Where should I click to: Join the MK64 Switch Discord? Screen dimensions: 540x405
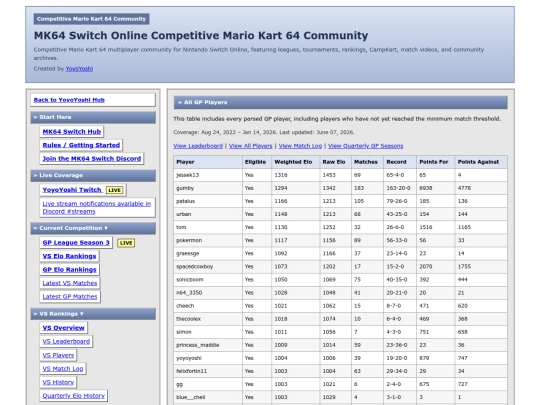(x=92, y=158)
